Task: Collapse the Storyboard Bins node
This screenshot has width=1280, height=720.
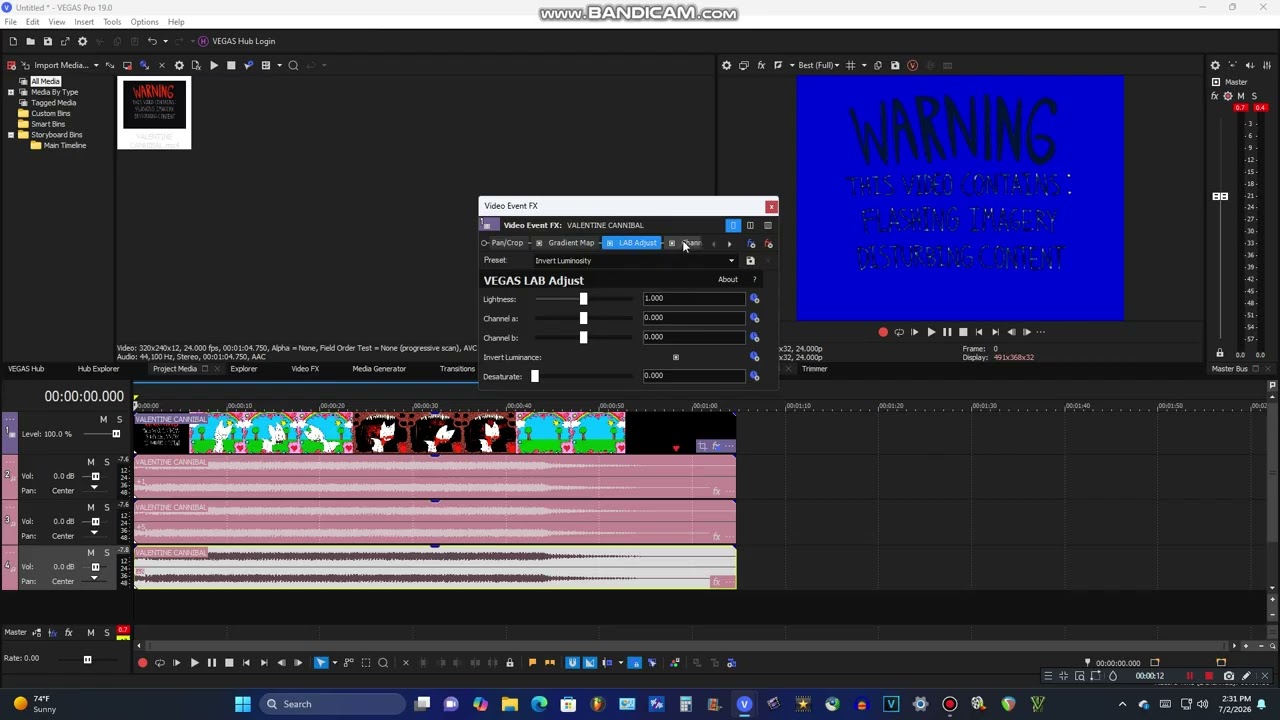Action: [x=11, y=135]
